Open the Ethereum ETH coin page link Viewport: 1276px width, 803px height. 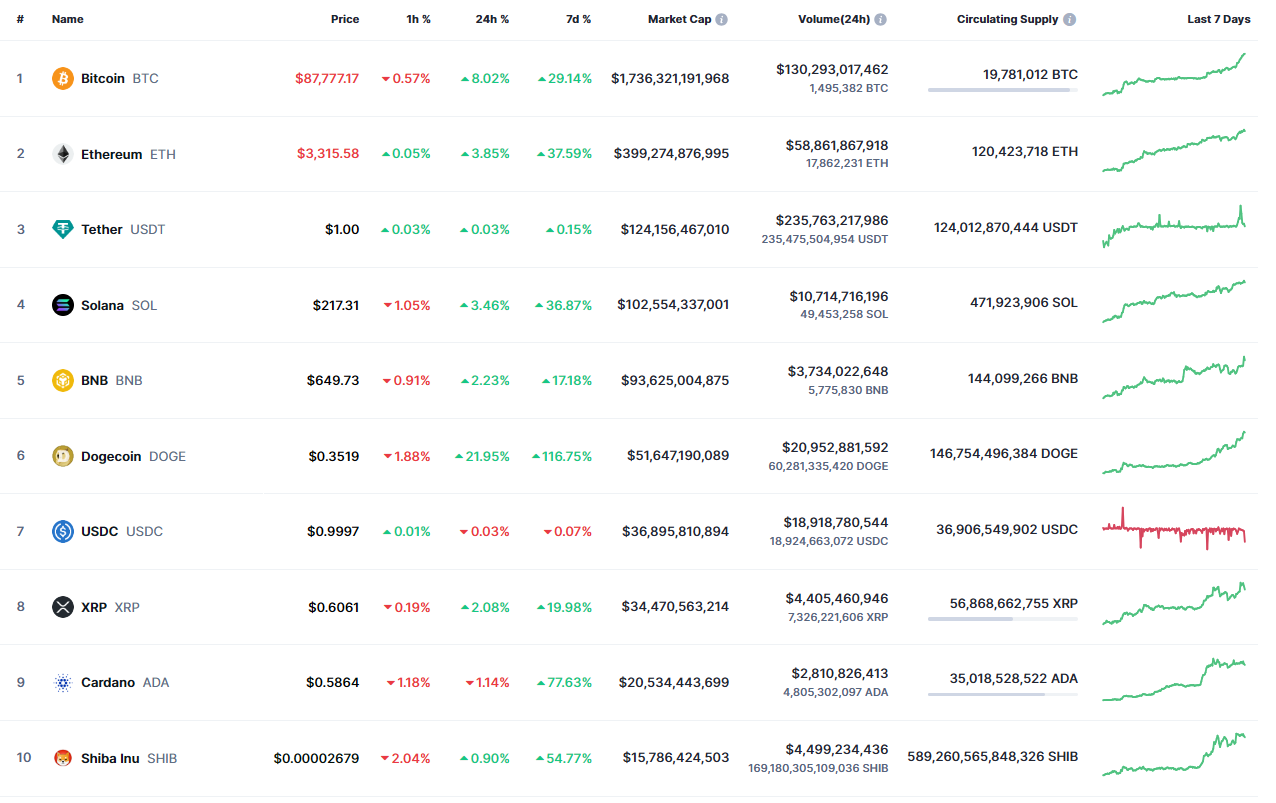114,154
